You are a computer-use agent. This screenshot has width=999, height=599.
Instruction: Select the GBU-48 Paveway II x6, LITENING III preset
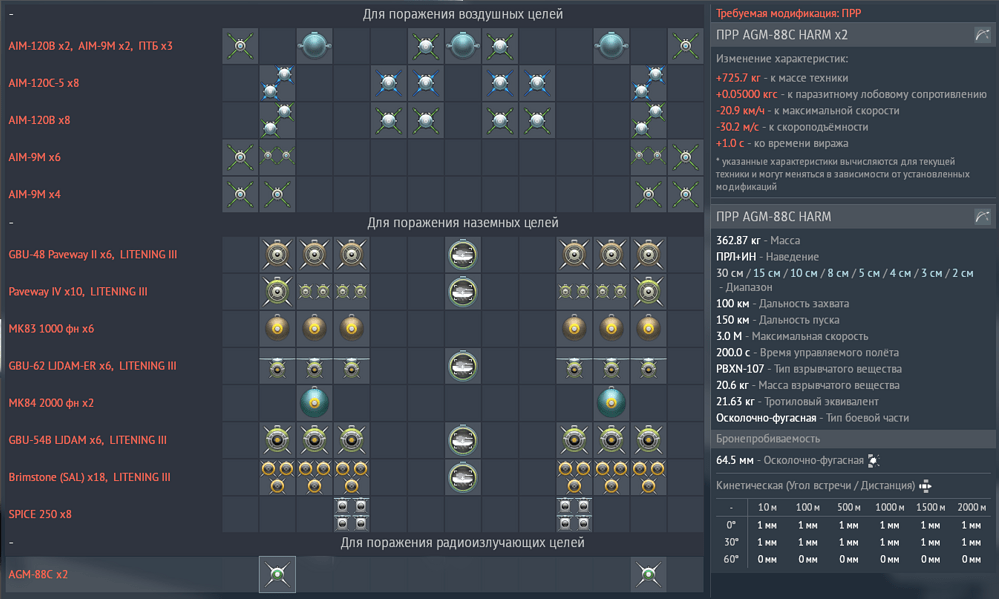tap(92, 254)
